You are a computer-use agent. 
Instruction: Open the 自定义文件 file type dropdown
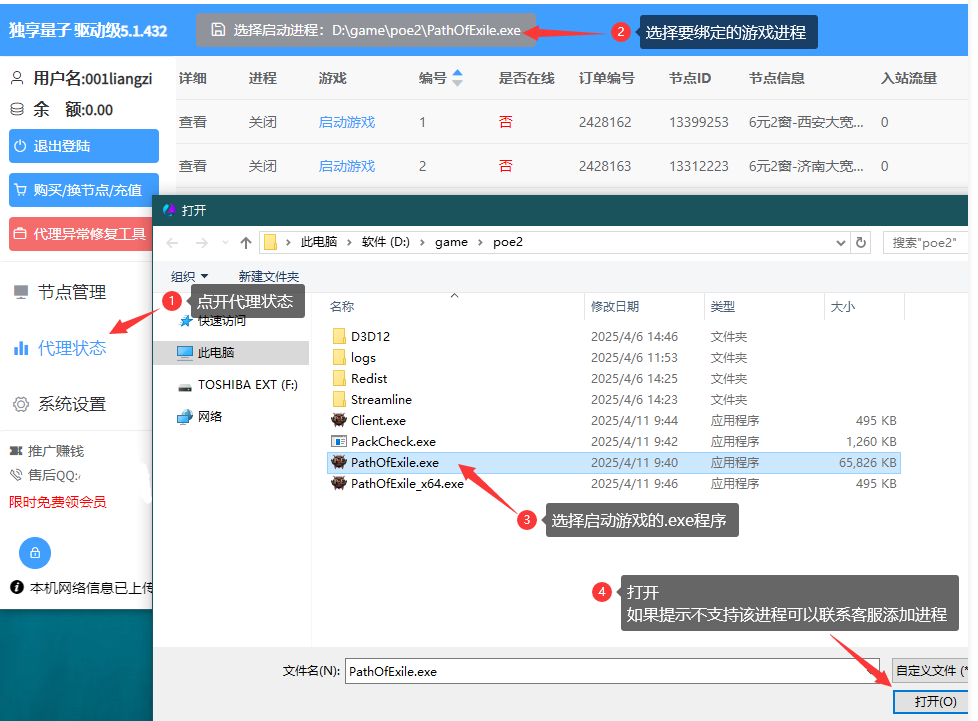pos(931,670)
